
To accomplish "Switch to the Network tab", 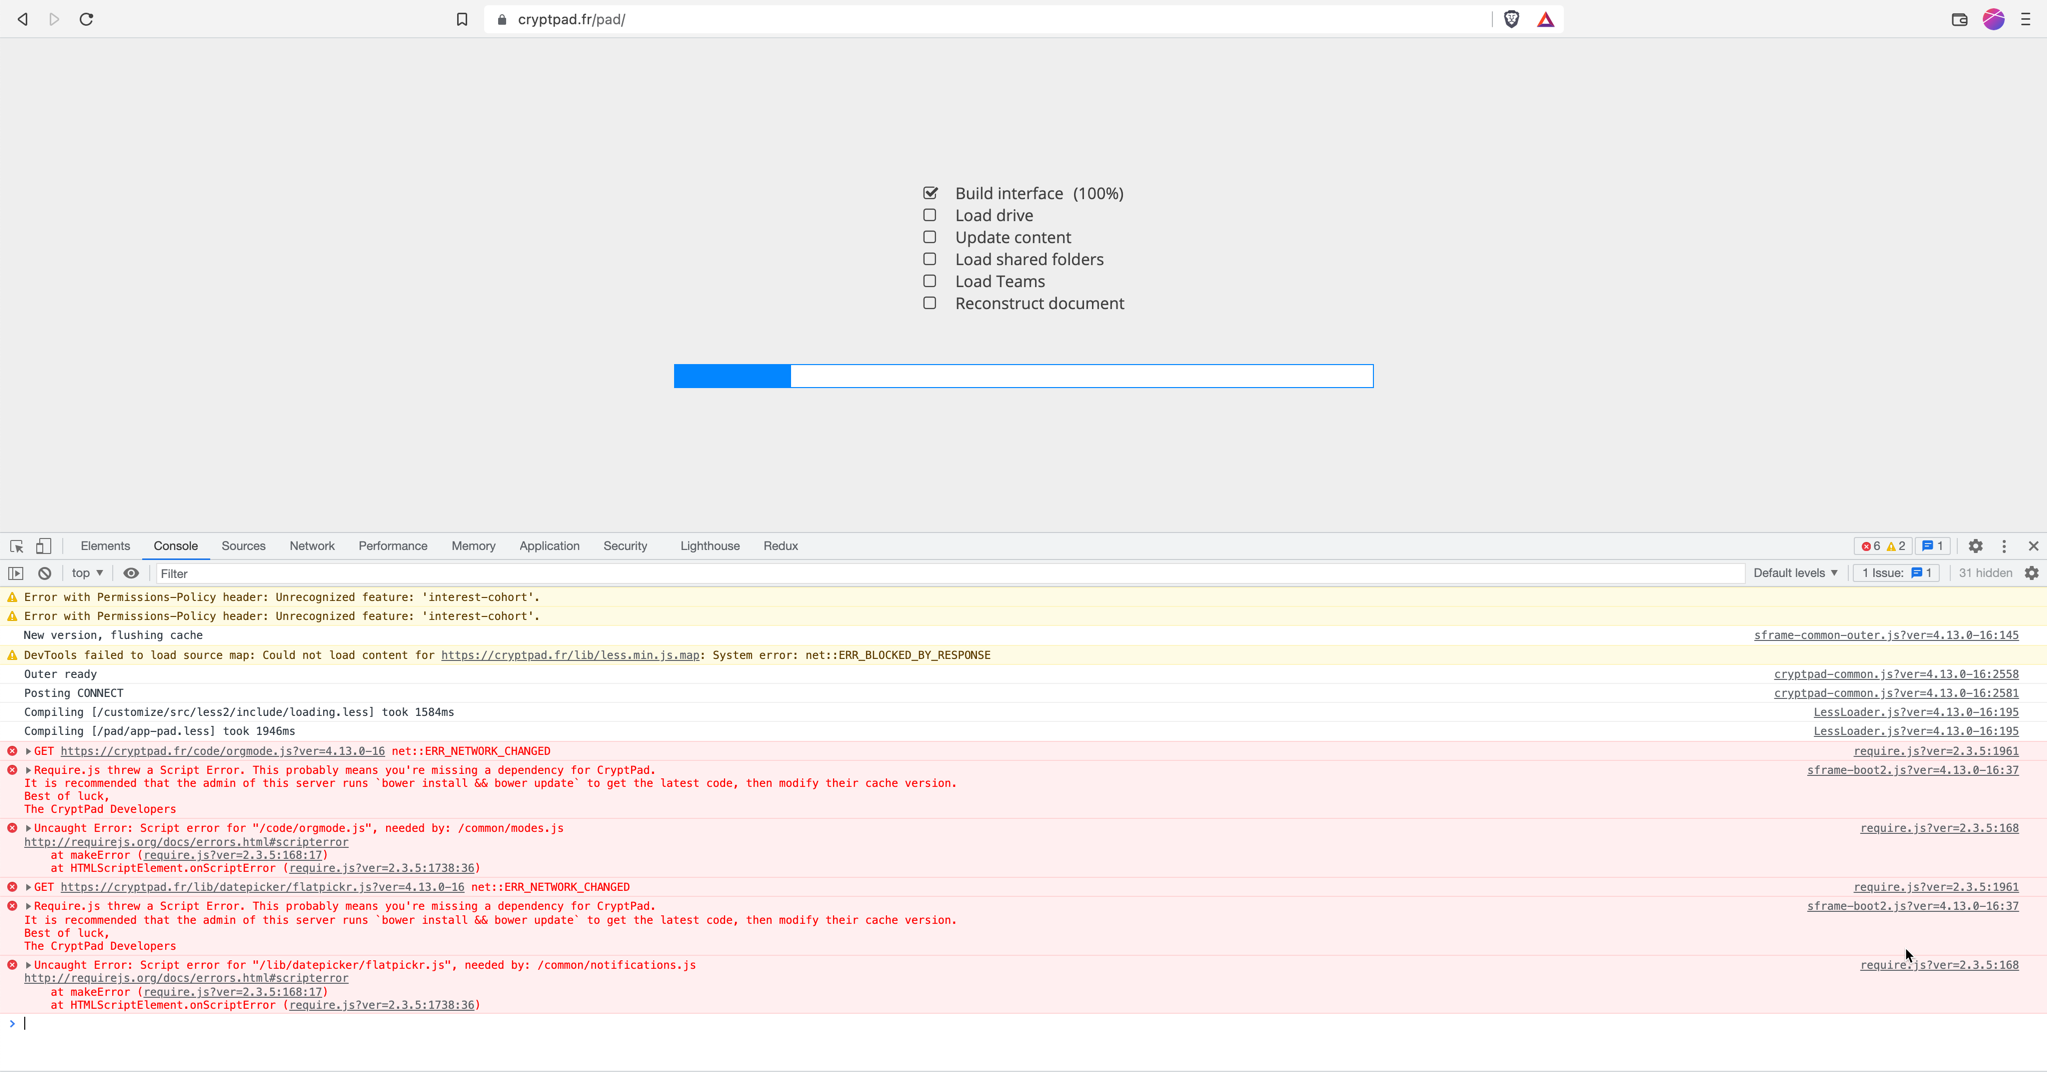I will (312, 546).
